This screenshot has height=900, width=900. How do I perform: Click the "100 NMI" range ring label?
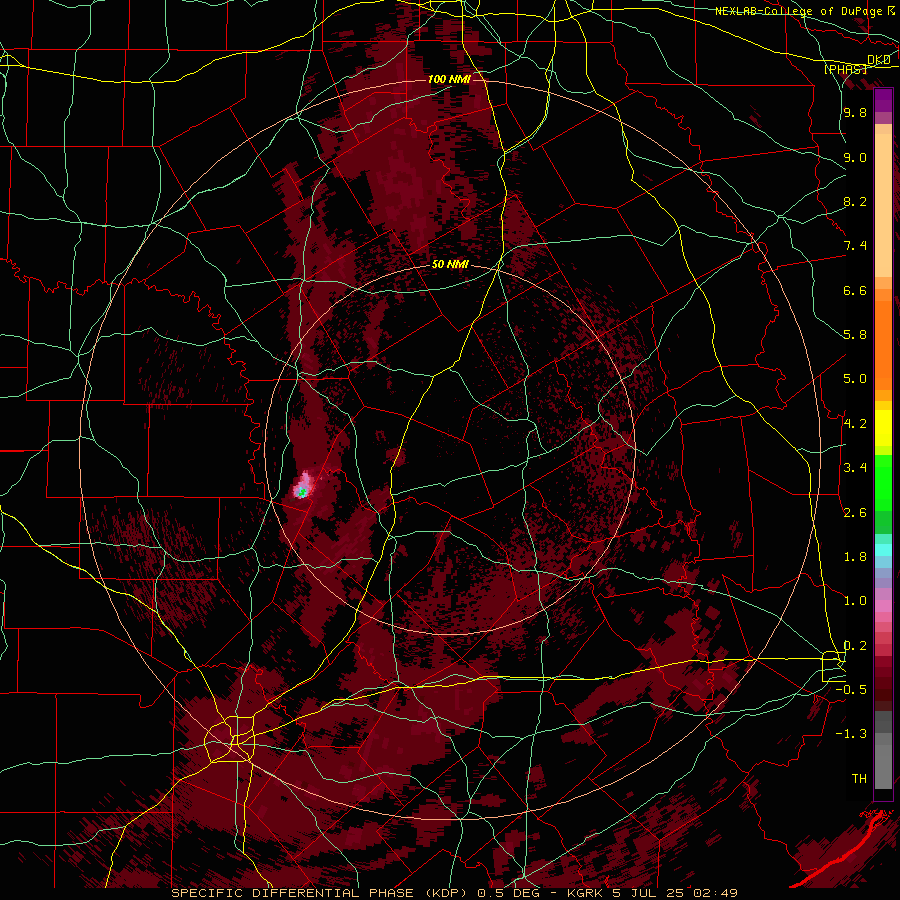(x=449, y=79)
